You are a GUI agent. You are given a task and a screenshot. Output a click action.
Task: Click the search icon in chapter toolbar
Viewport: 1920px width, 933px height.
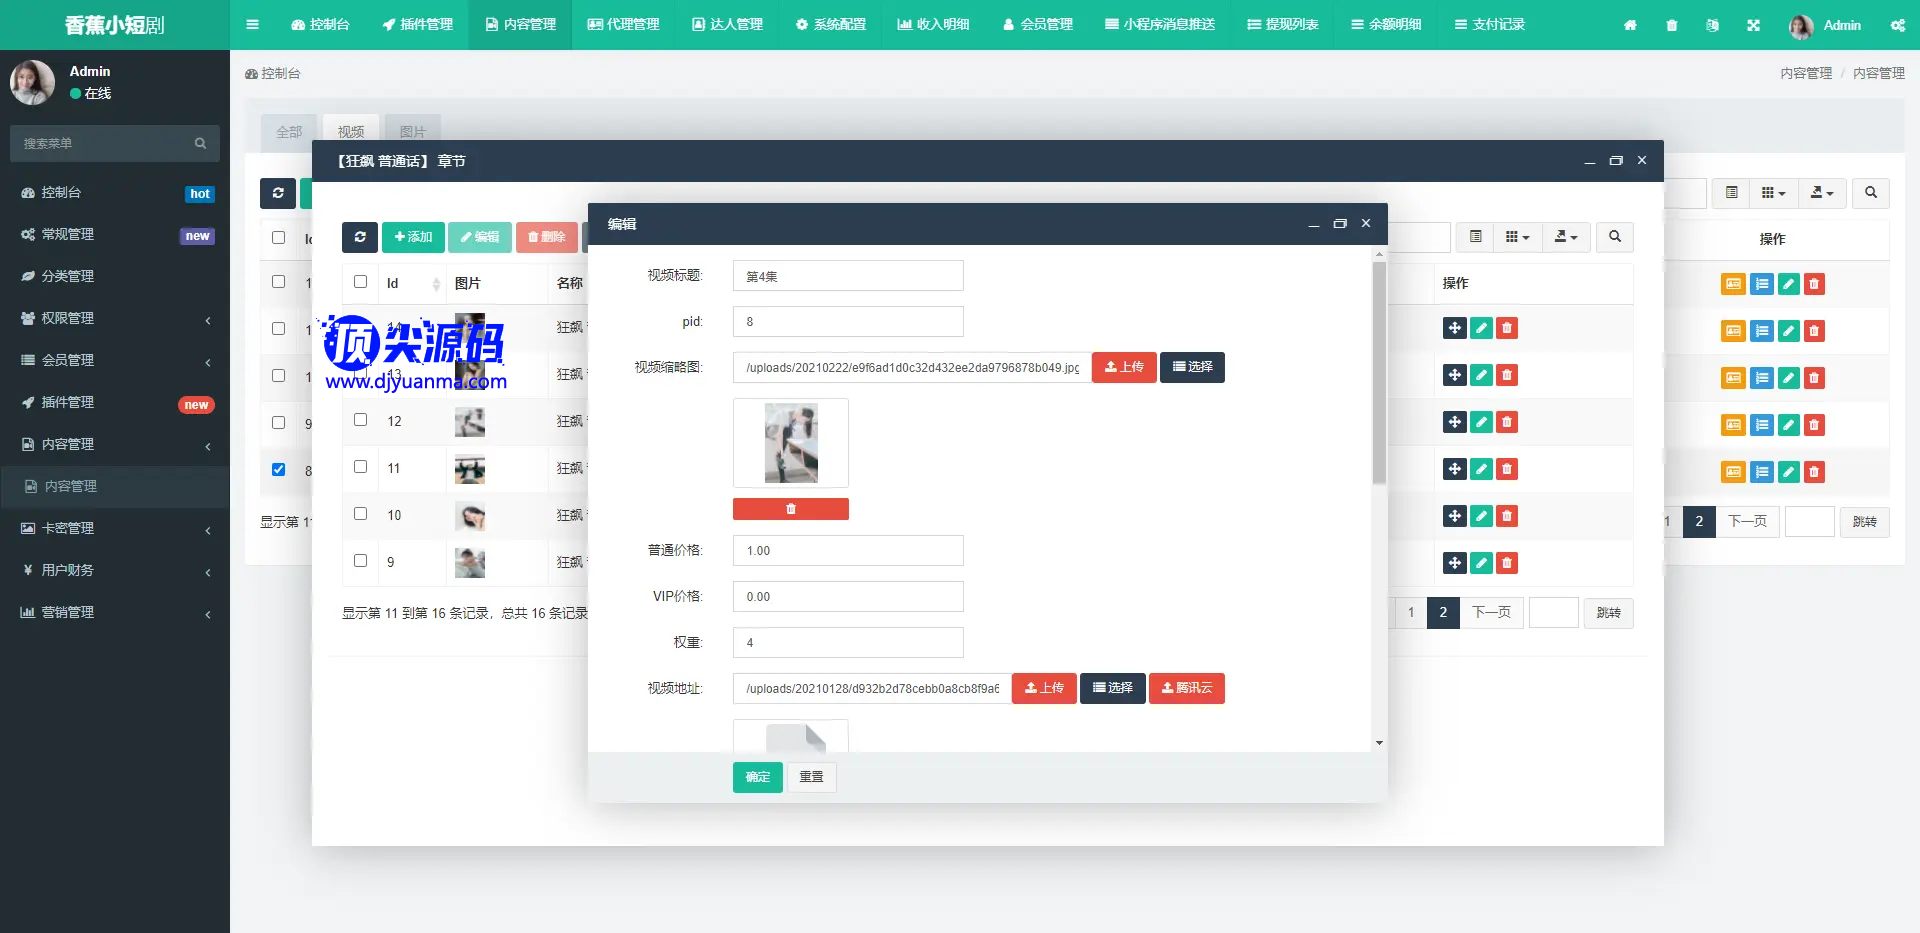[1614, 237]
